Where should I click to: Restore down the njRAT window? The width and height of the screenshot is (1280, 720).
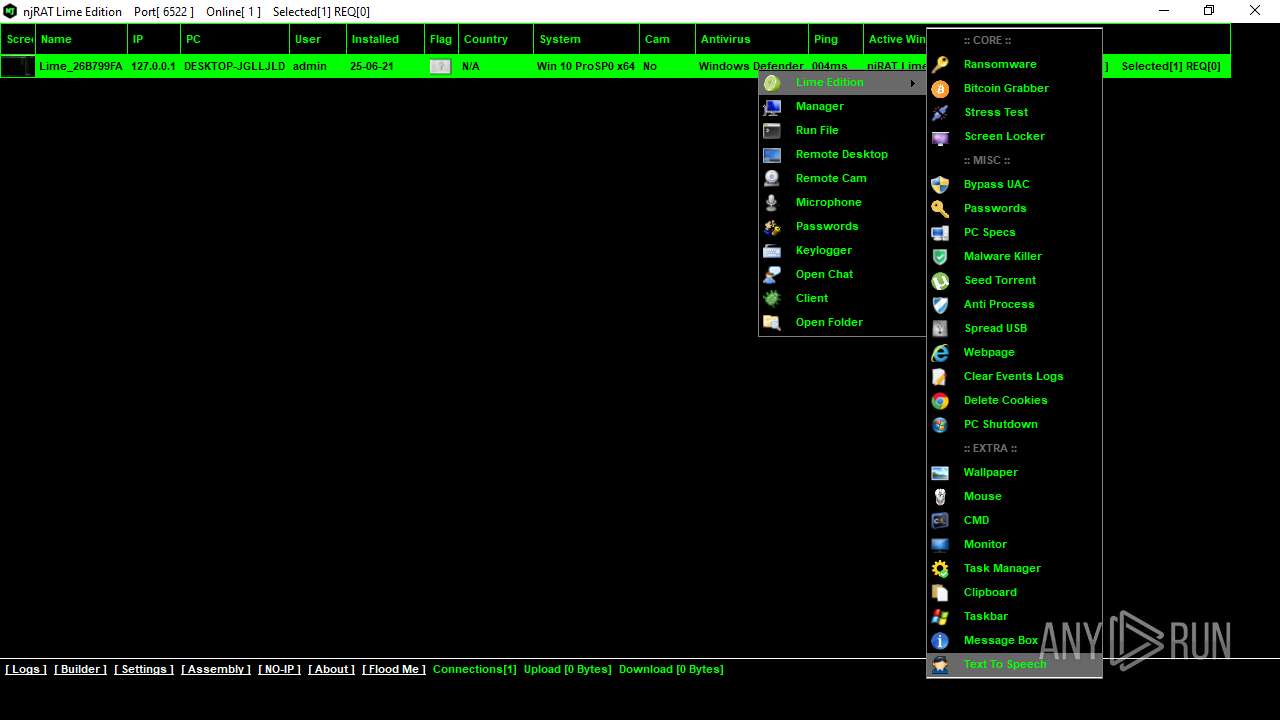pyautogui.click(x=1209, y=11)
